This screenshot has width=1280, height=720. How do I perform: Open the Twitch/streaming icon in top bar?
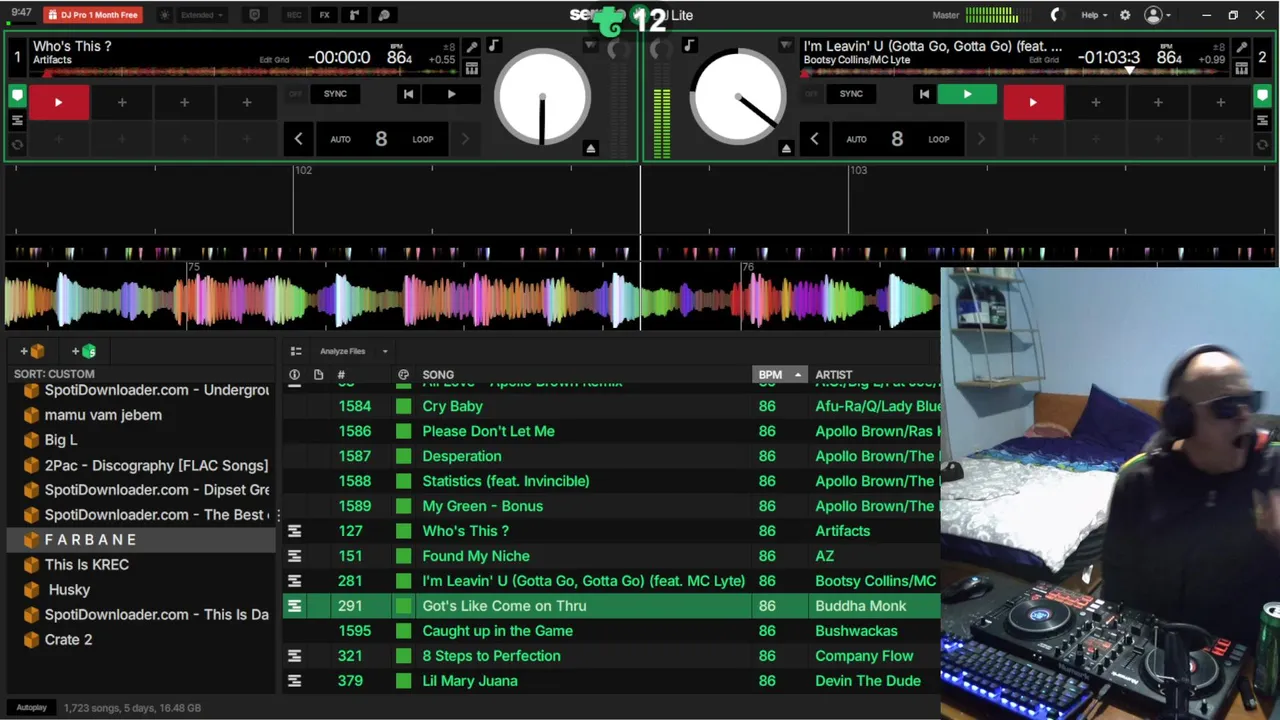click(254, 15)
